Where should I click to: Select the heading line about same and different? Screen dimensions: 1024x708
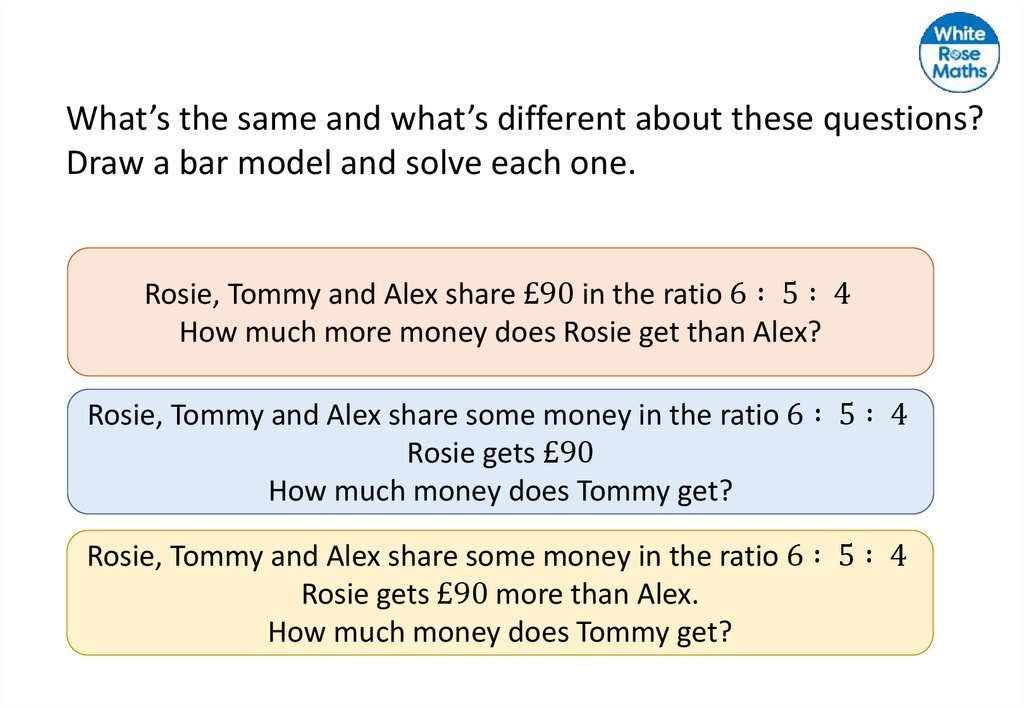point(526,119)
